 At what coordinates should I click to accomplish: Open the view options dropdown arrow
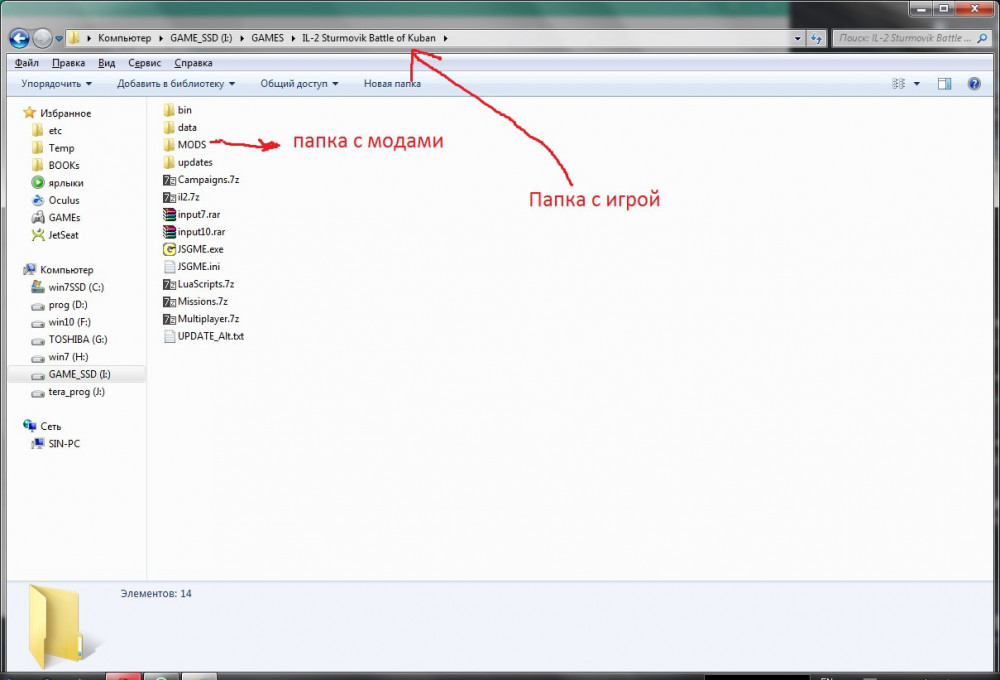tap(916, 84)
